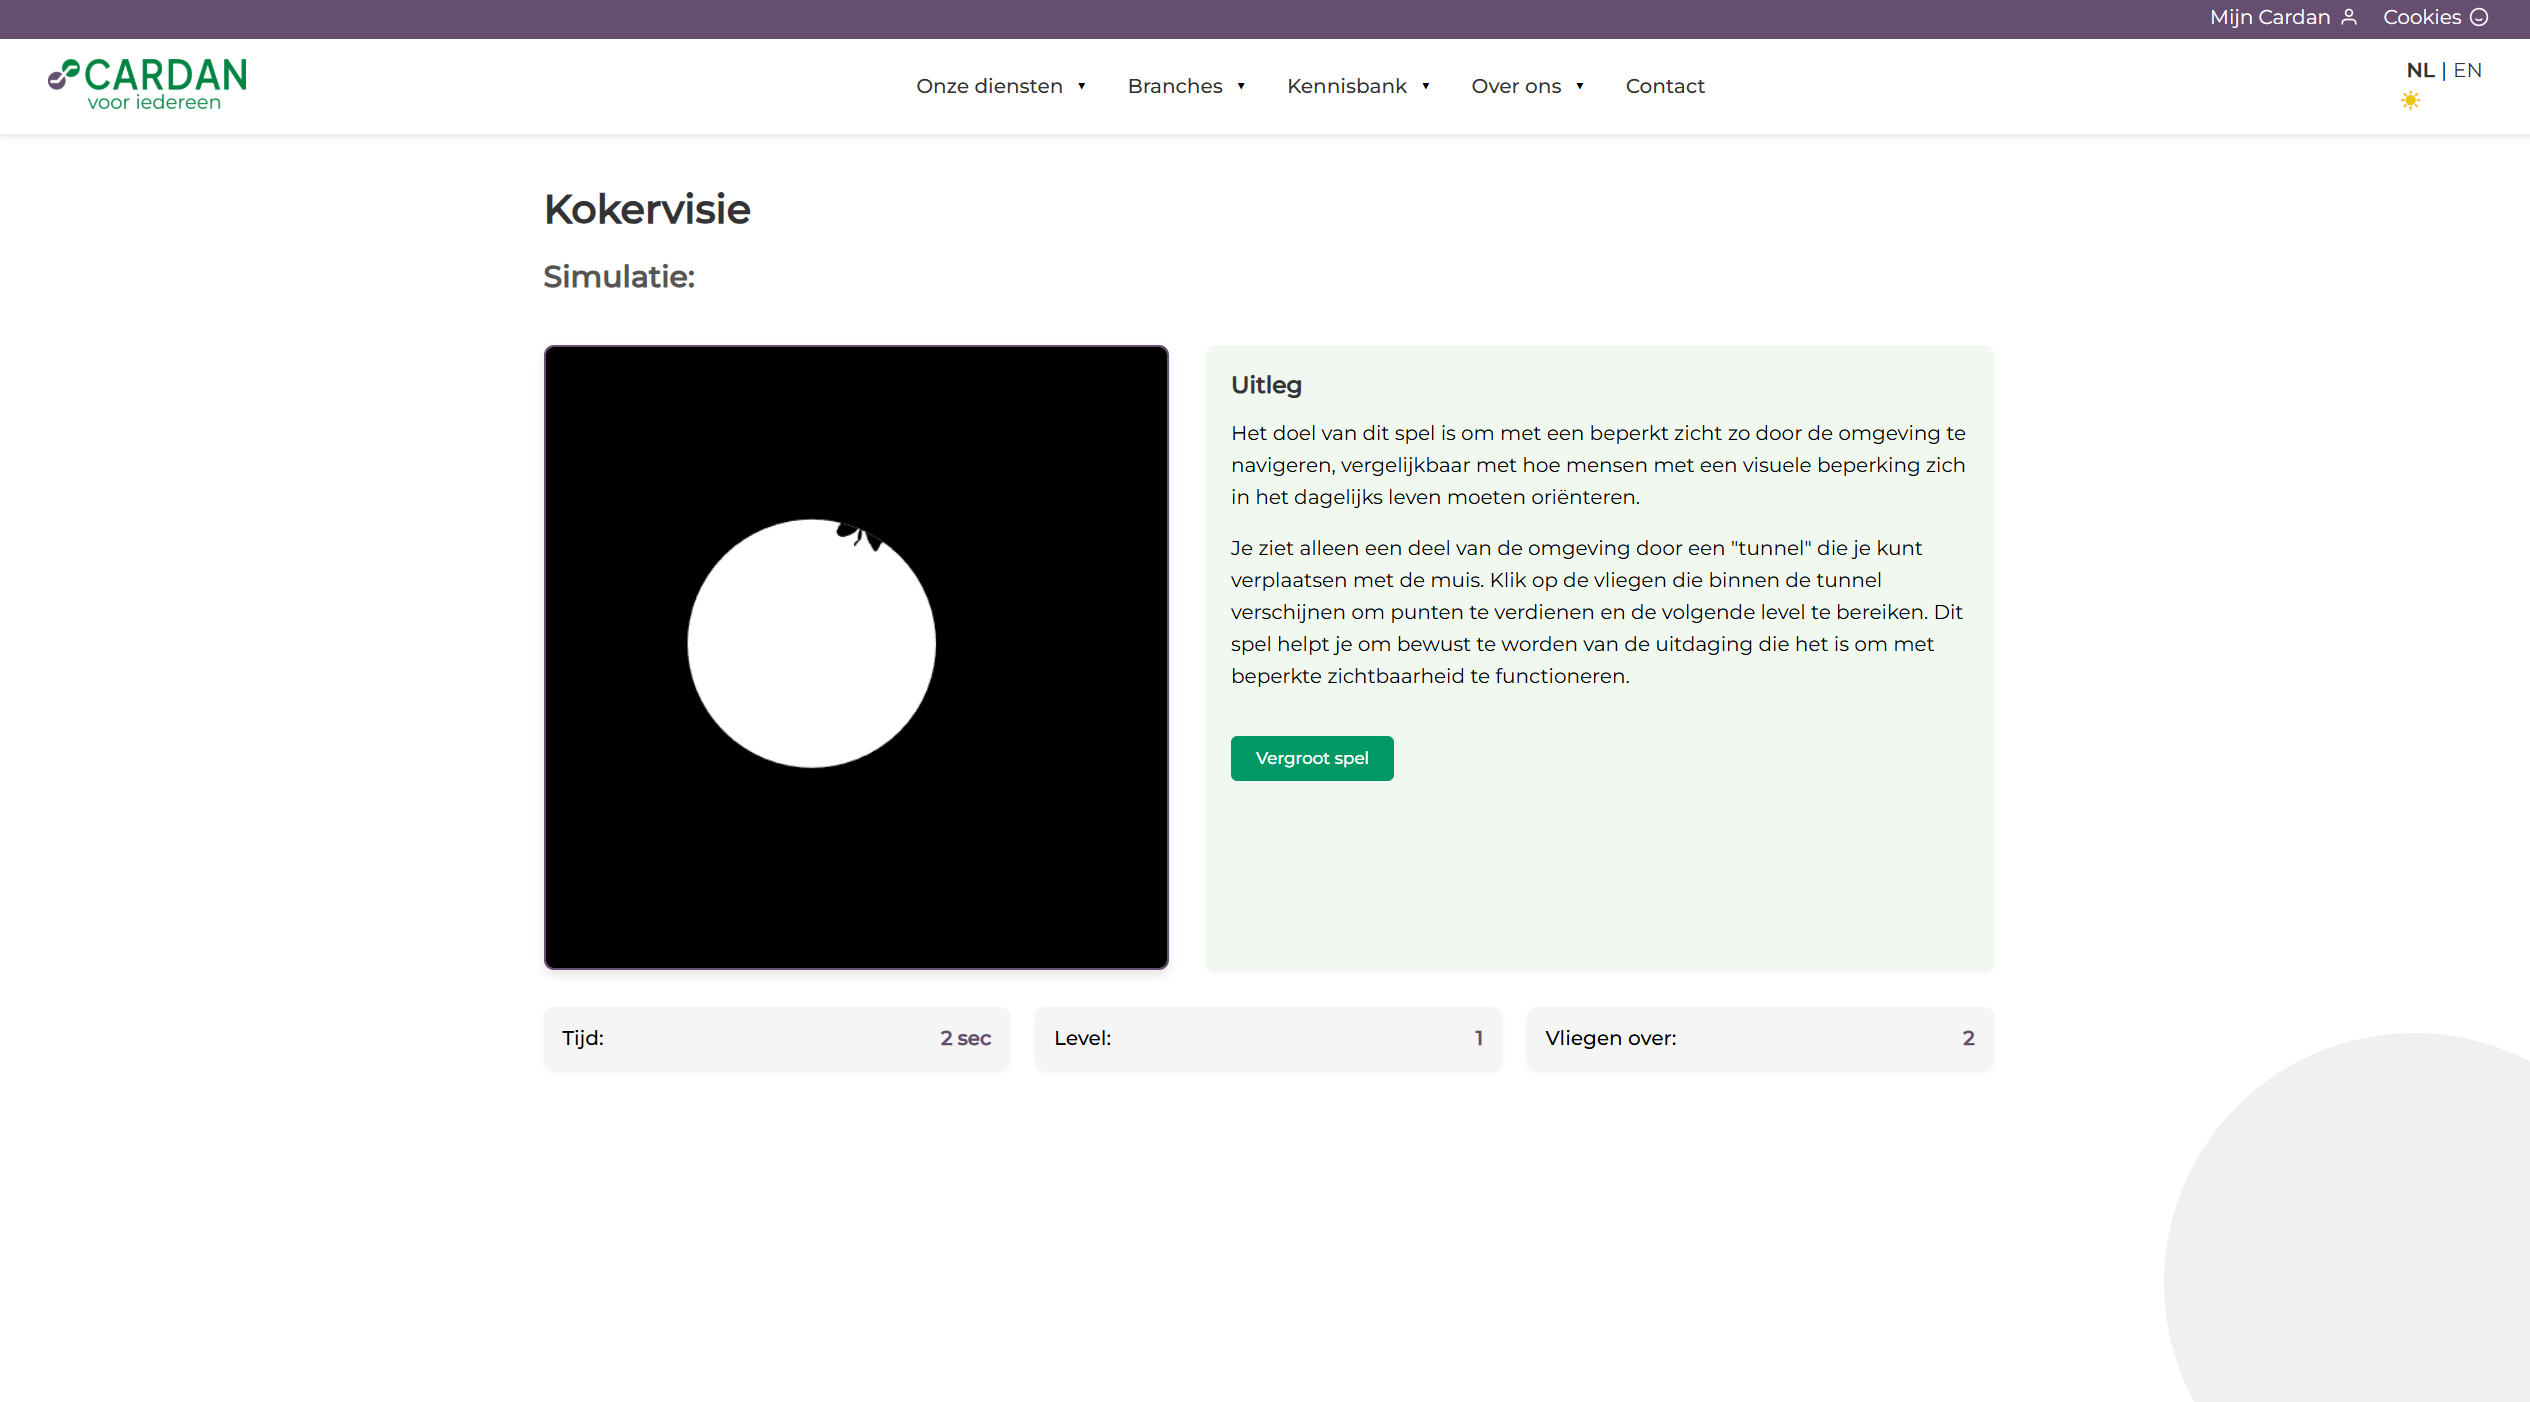2530x1402 pixels.
Task: Select the NL language option
Action: click(2419, 70)
